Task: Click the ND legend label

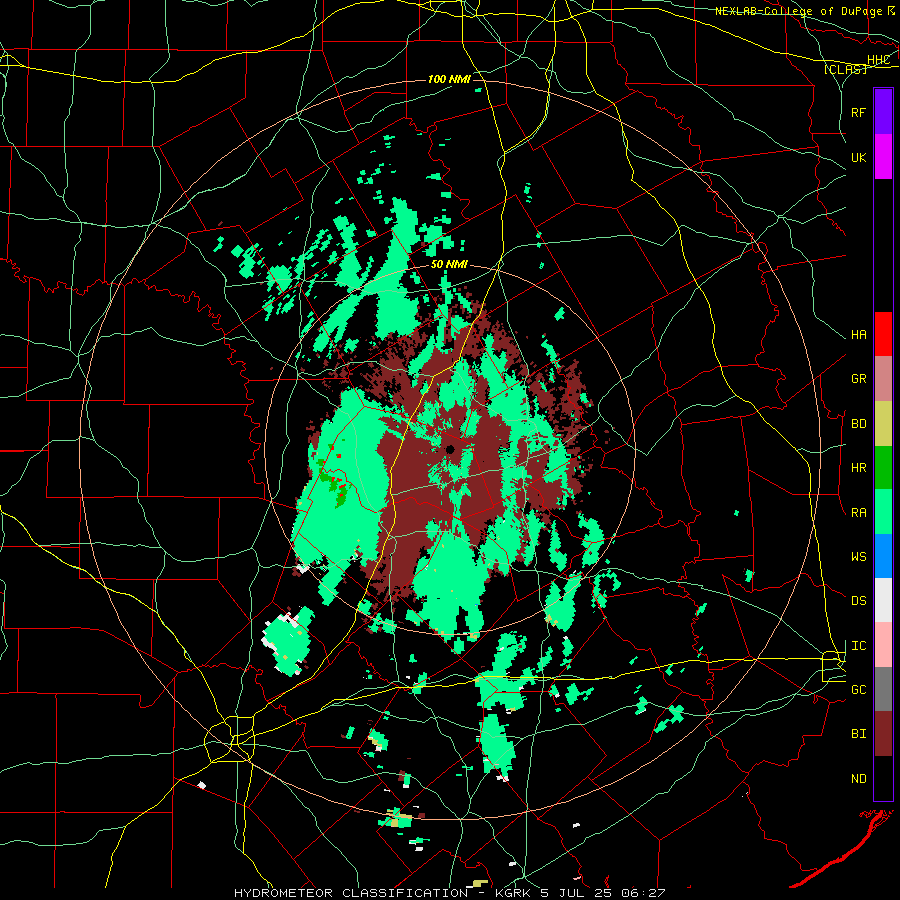Action: point(858,779)
